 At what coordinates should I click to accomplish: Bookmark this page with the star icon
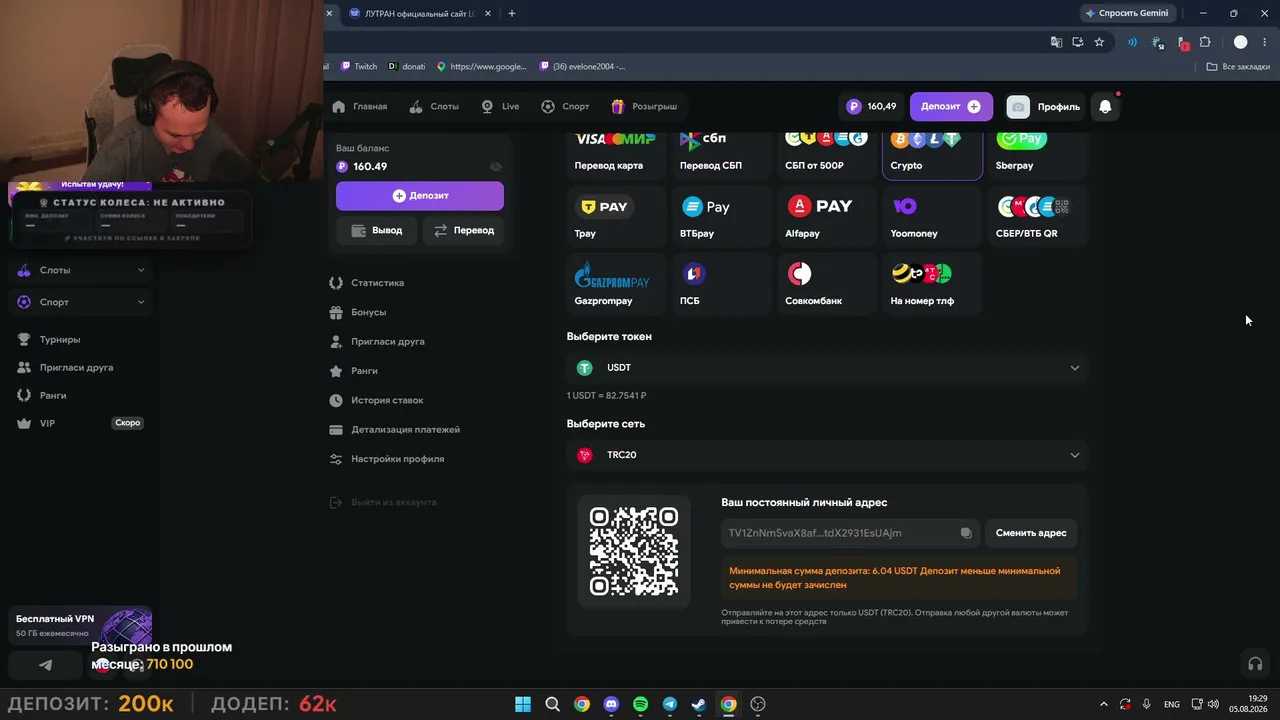point(1099,42)
